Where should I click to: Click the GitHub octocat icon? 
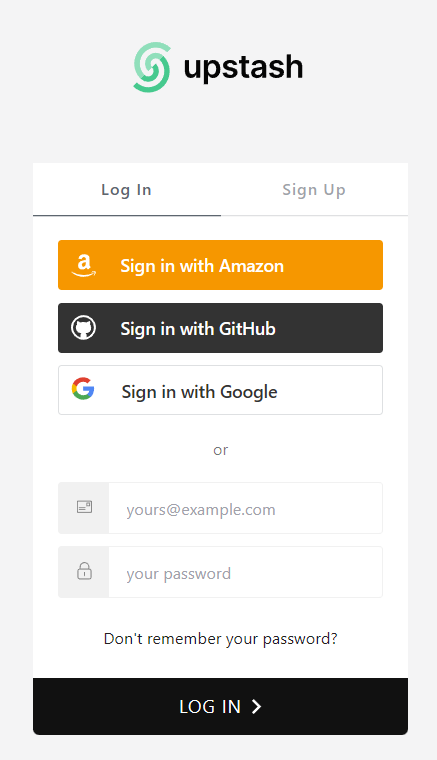coord(83,328)
